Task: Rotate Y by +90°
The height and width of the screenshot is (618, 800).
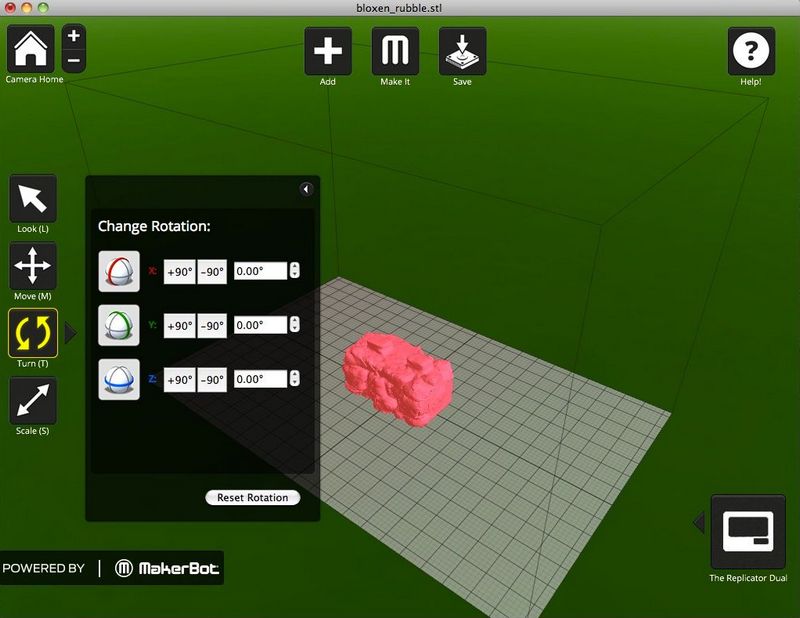Action: coord(180,326)
